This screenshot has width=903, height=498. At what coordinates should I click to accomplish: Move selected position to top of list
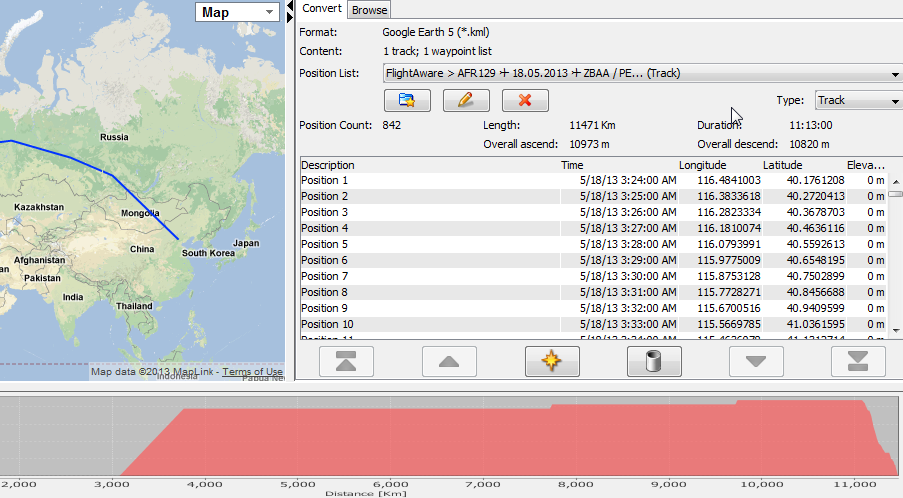[346, 362]
